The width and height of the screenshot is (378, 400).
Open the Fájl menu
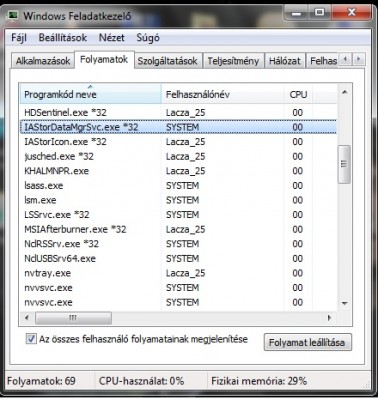pyautogui.click(x=19, y=37)
